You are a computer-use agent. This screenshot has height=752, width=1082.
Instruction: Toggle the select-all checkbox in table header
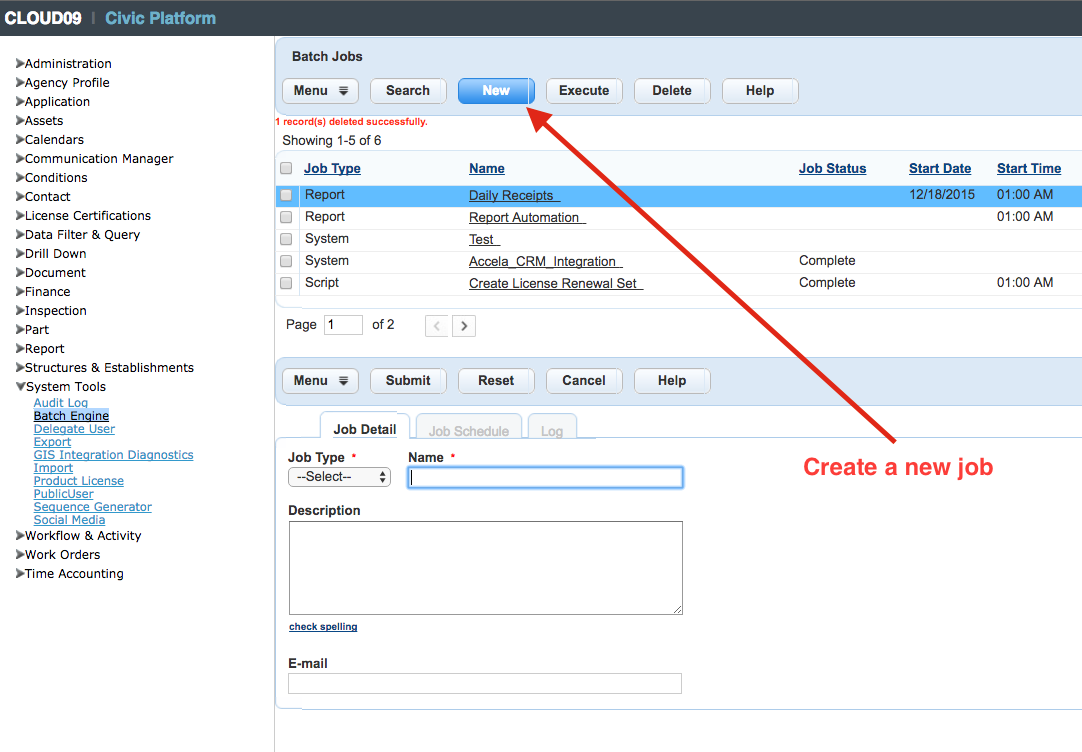coord(287,168)
